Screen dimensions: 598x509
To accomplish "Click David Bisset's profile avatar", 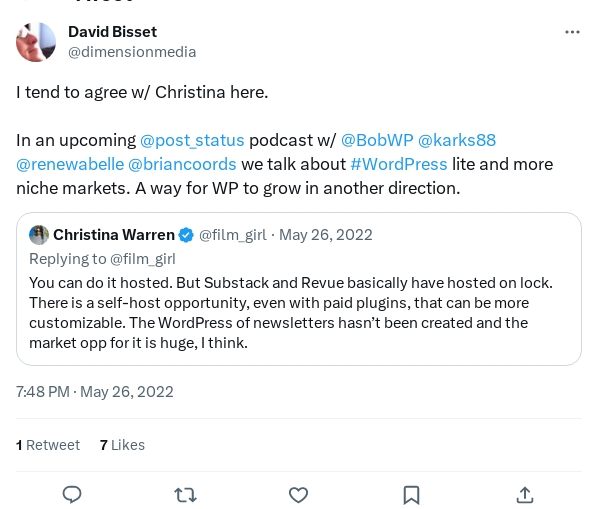I will tap(36, 42).
